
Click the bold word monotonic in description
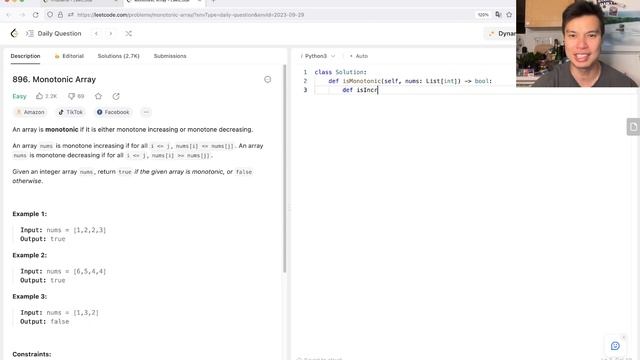pos(61,129)
